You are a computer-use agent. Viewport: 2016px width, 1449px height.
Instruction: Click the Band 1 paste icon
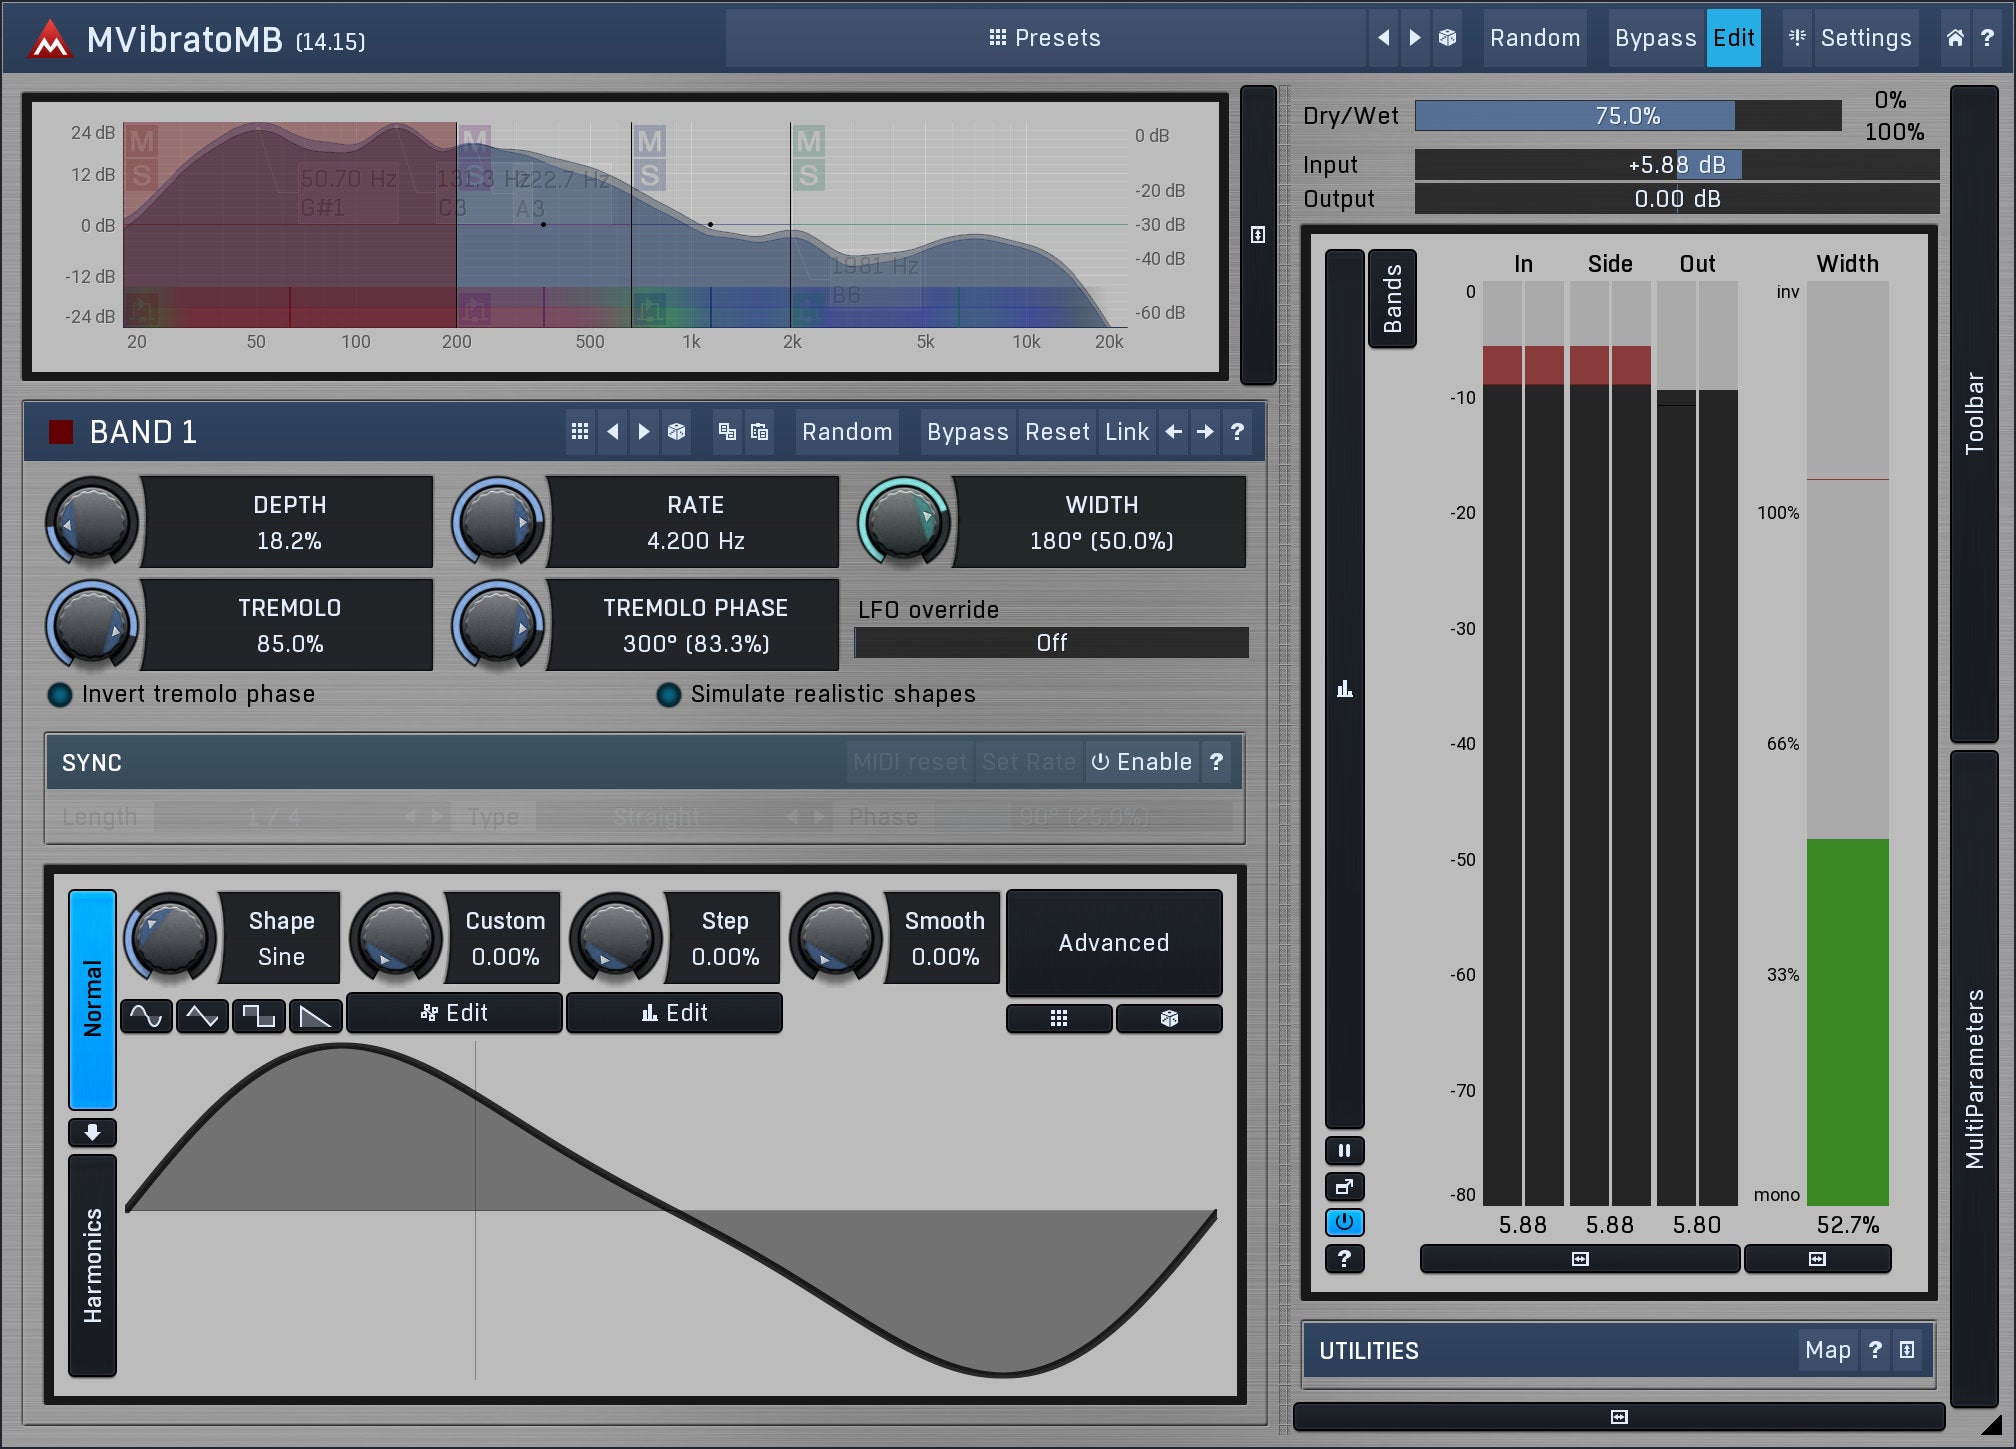(x=760, y=432)
